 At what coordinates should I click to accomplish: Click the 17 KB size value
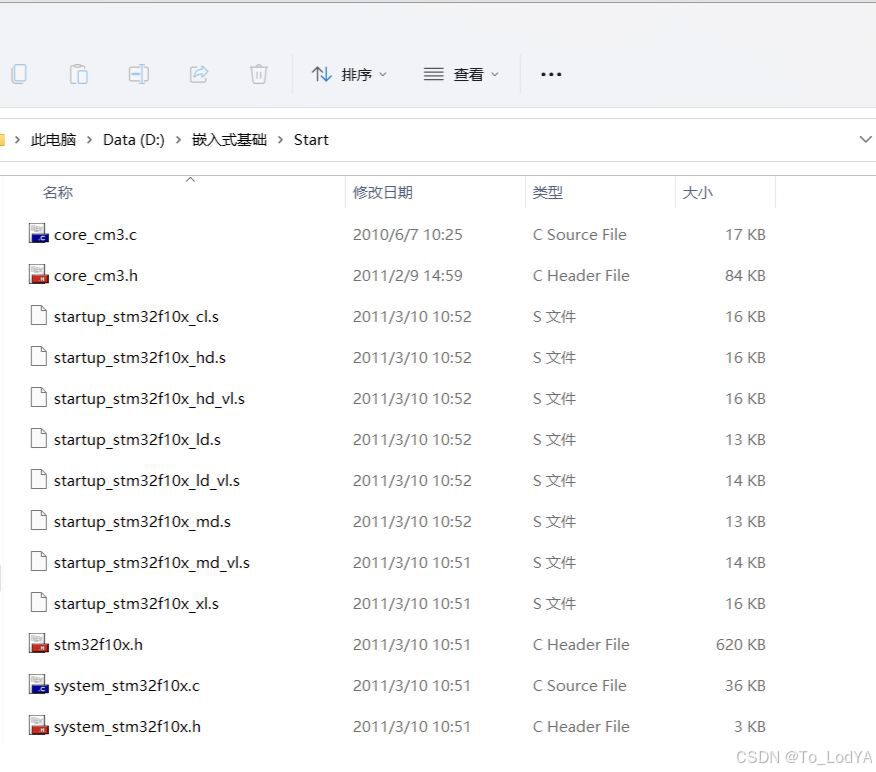coord(745,235)
